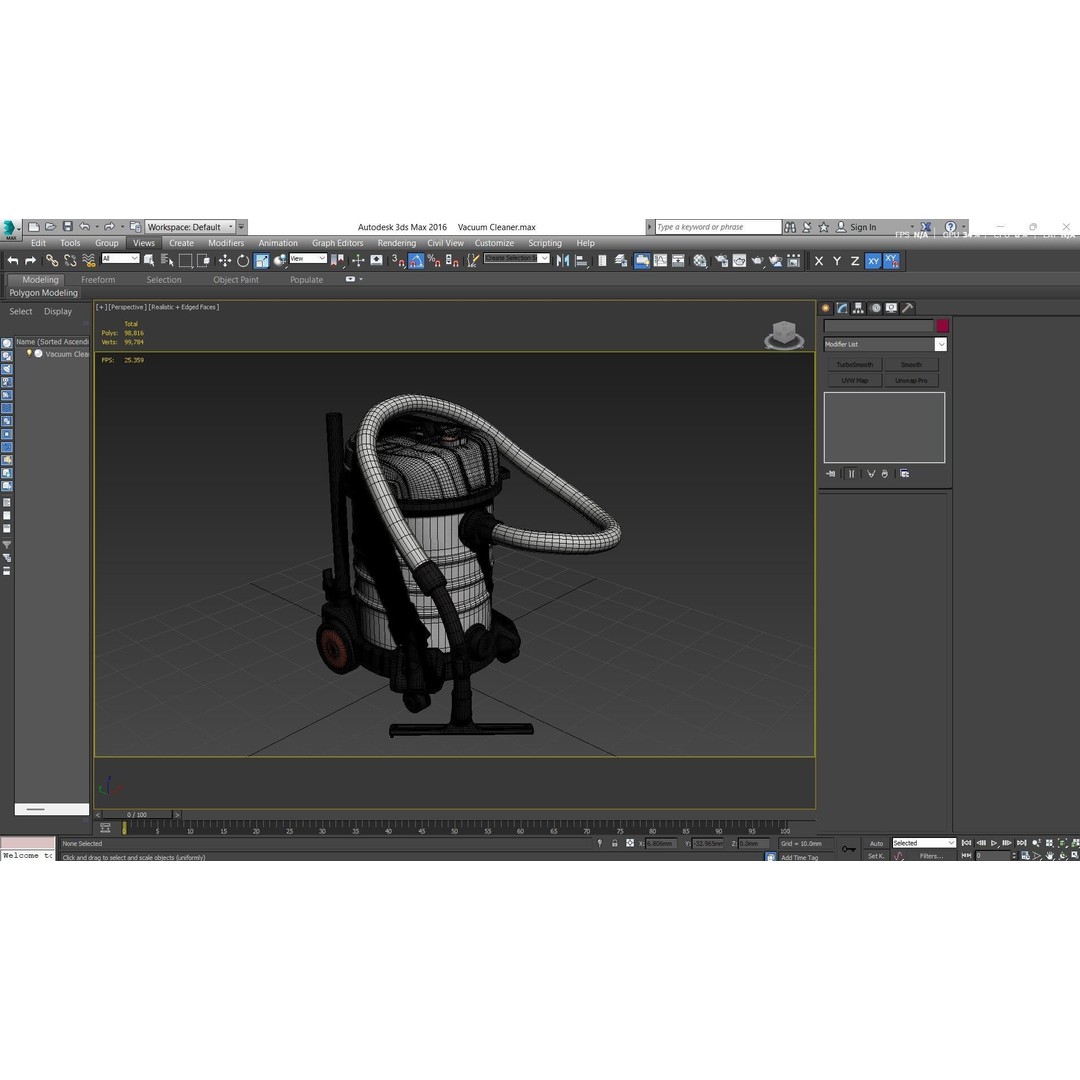Activate the Select and Move tool

(225, 261)
